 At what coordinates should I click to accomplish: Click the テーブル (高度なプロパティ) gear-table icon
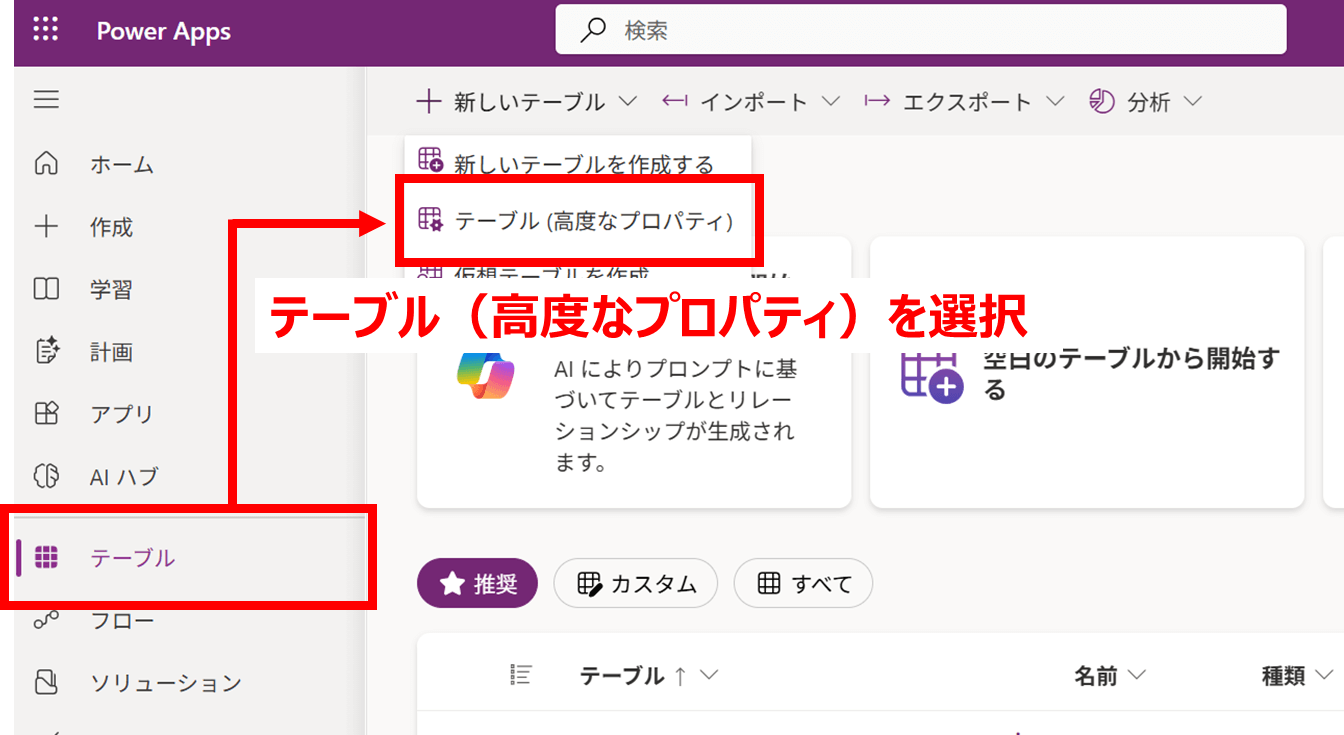point(430,220)
